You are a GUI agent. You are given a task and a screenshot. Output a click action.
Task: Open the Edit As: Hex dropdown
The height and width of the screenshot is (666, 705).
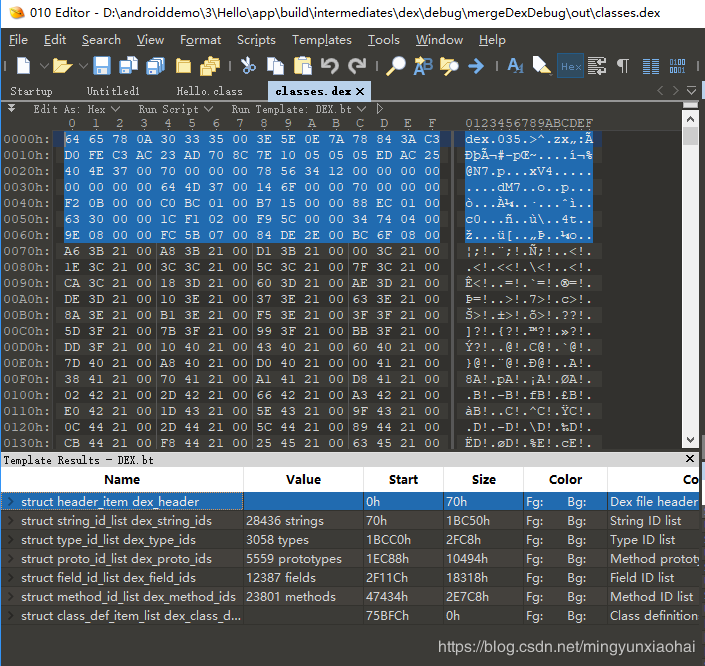(76, 109)
